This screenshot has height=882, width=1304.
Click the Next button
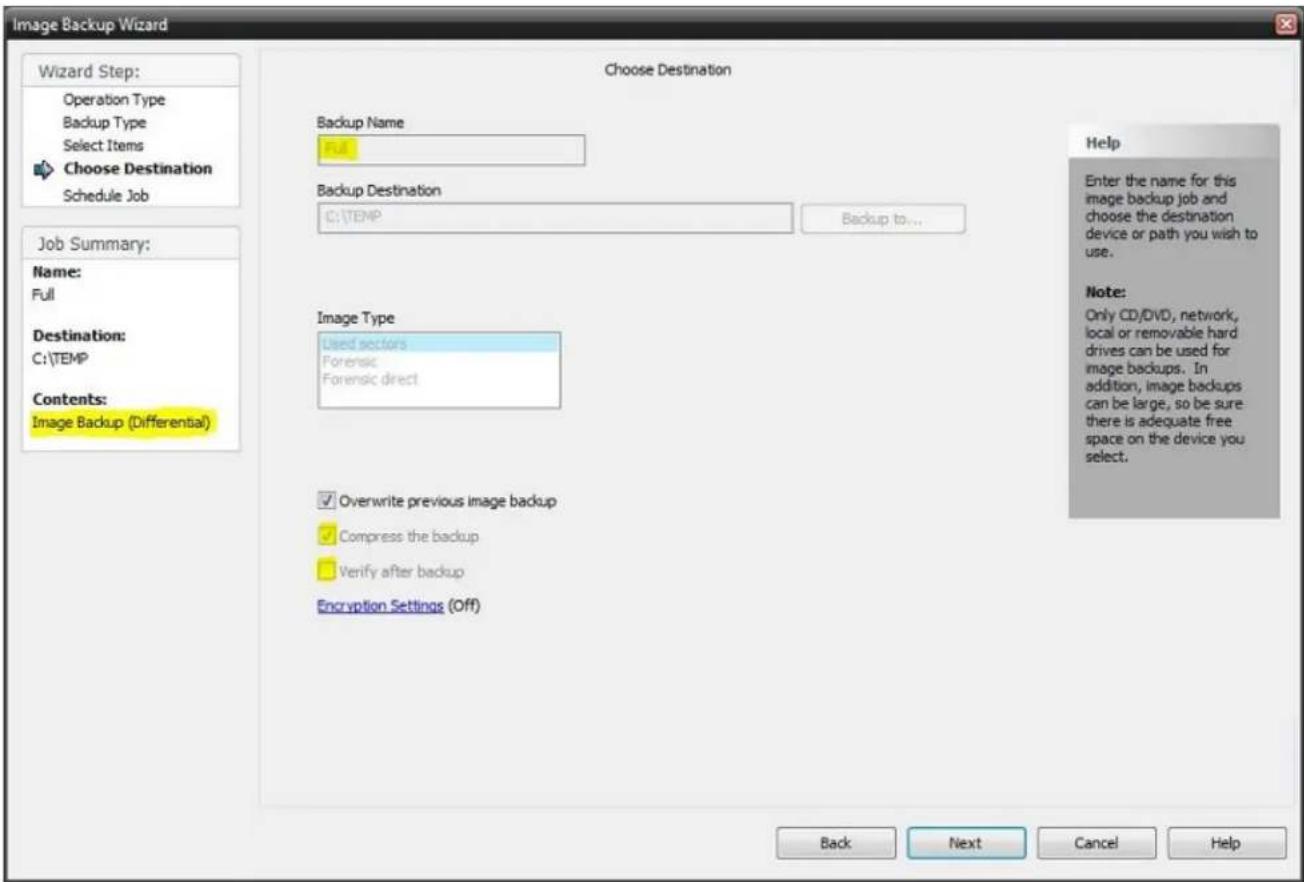pyautogui.click(x=966, y=843)
